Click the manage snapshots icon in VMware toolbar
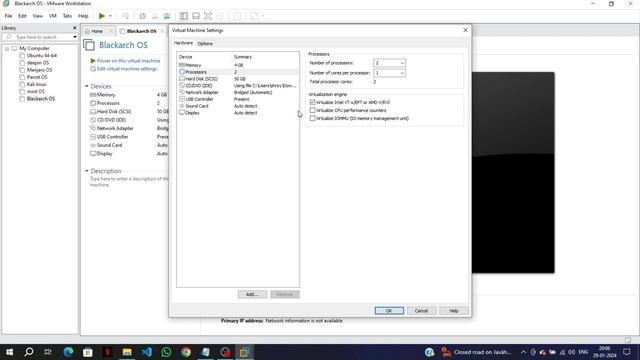Screen dimensions: 640x360 tap(167, 16)
